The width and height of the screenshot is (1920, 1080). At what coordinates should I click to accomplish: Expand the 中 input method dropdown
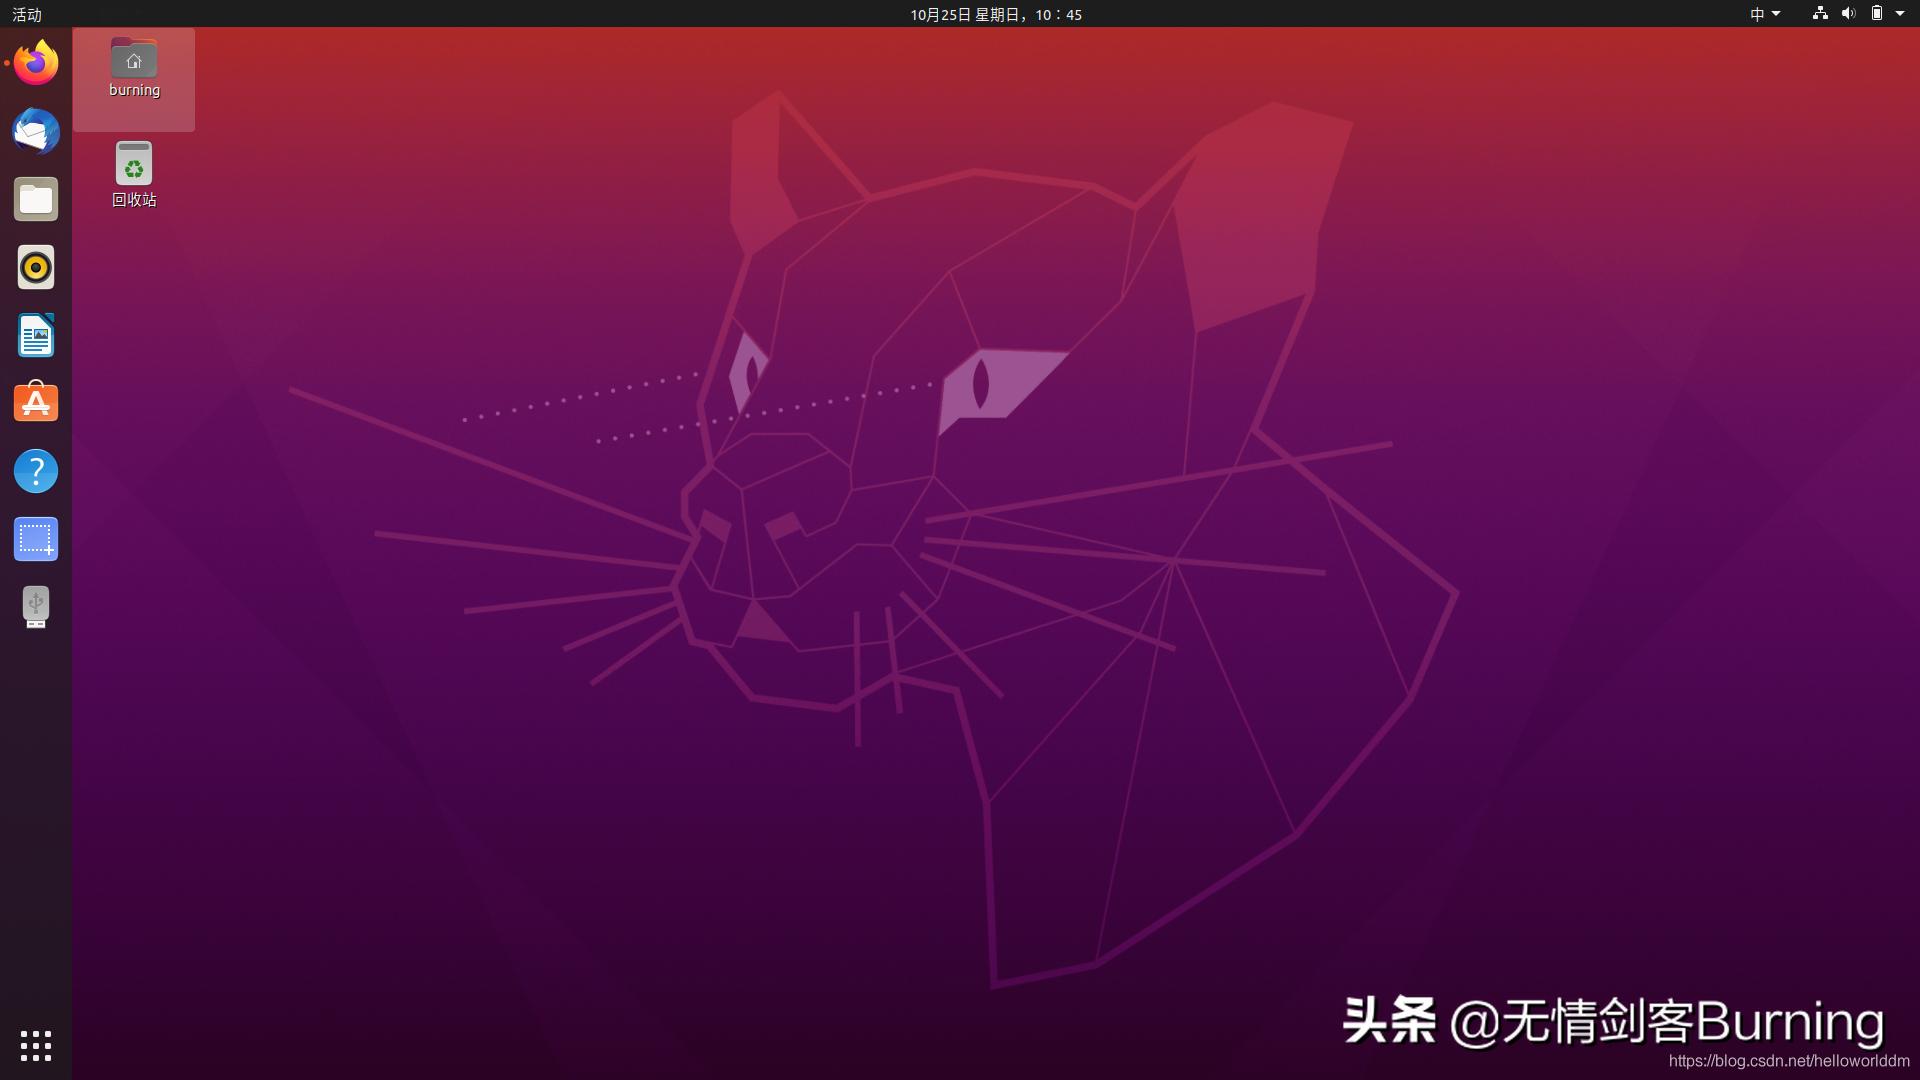click(1764, 14)
